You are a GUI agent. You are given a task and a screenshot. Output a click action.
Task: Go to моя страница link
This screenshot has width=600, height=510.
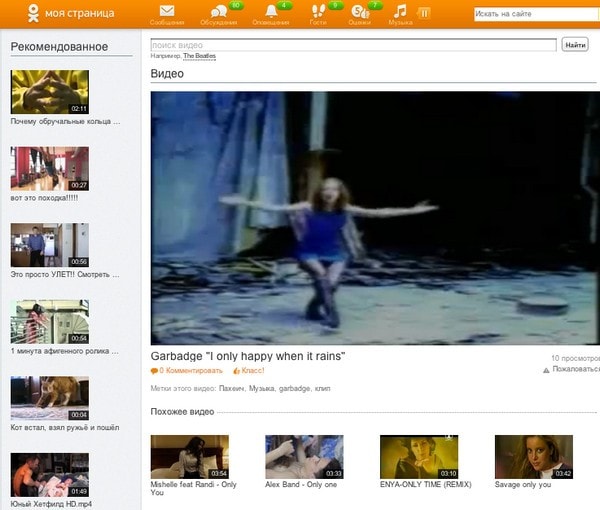tap(80, 13)
